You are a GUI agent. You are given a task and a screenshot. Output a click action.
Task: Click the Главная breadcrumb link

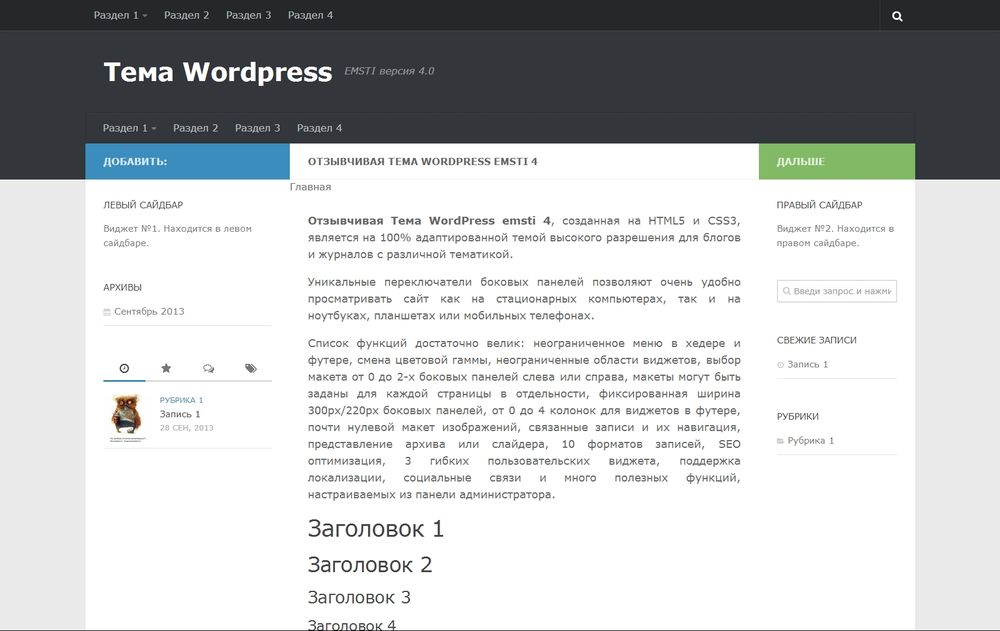click(x=310, y=187)
